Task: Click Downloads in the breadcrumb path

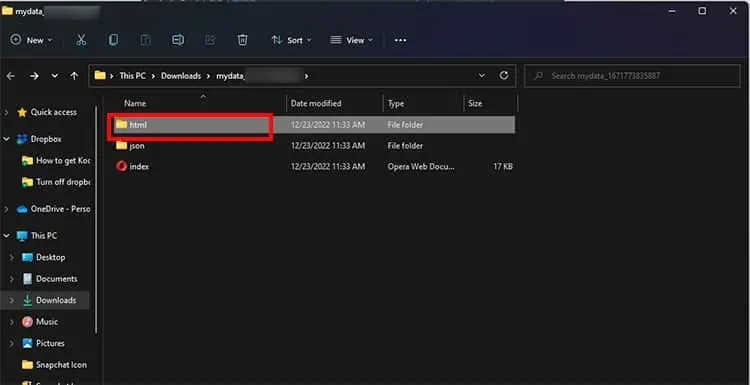Action: [181, 76]
